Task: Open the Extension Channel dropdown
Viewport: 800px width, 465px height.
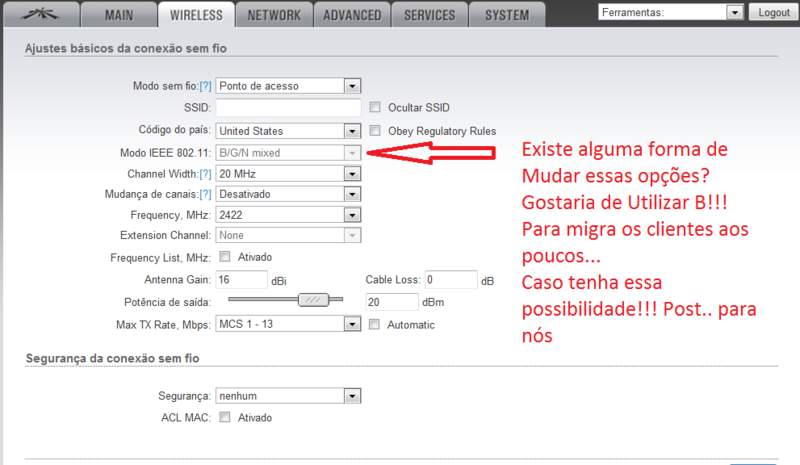Action: pyautogui.click(x=288, y=235)
